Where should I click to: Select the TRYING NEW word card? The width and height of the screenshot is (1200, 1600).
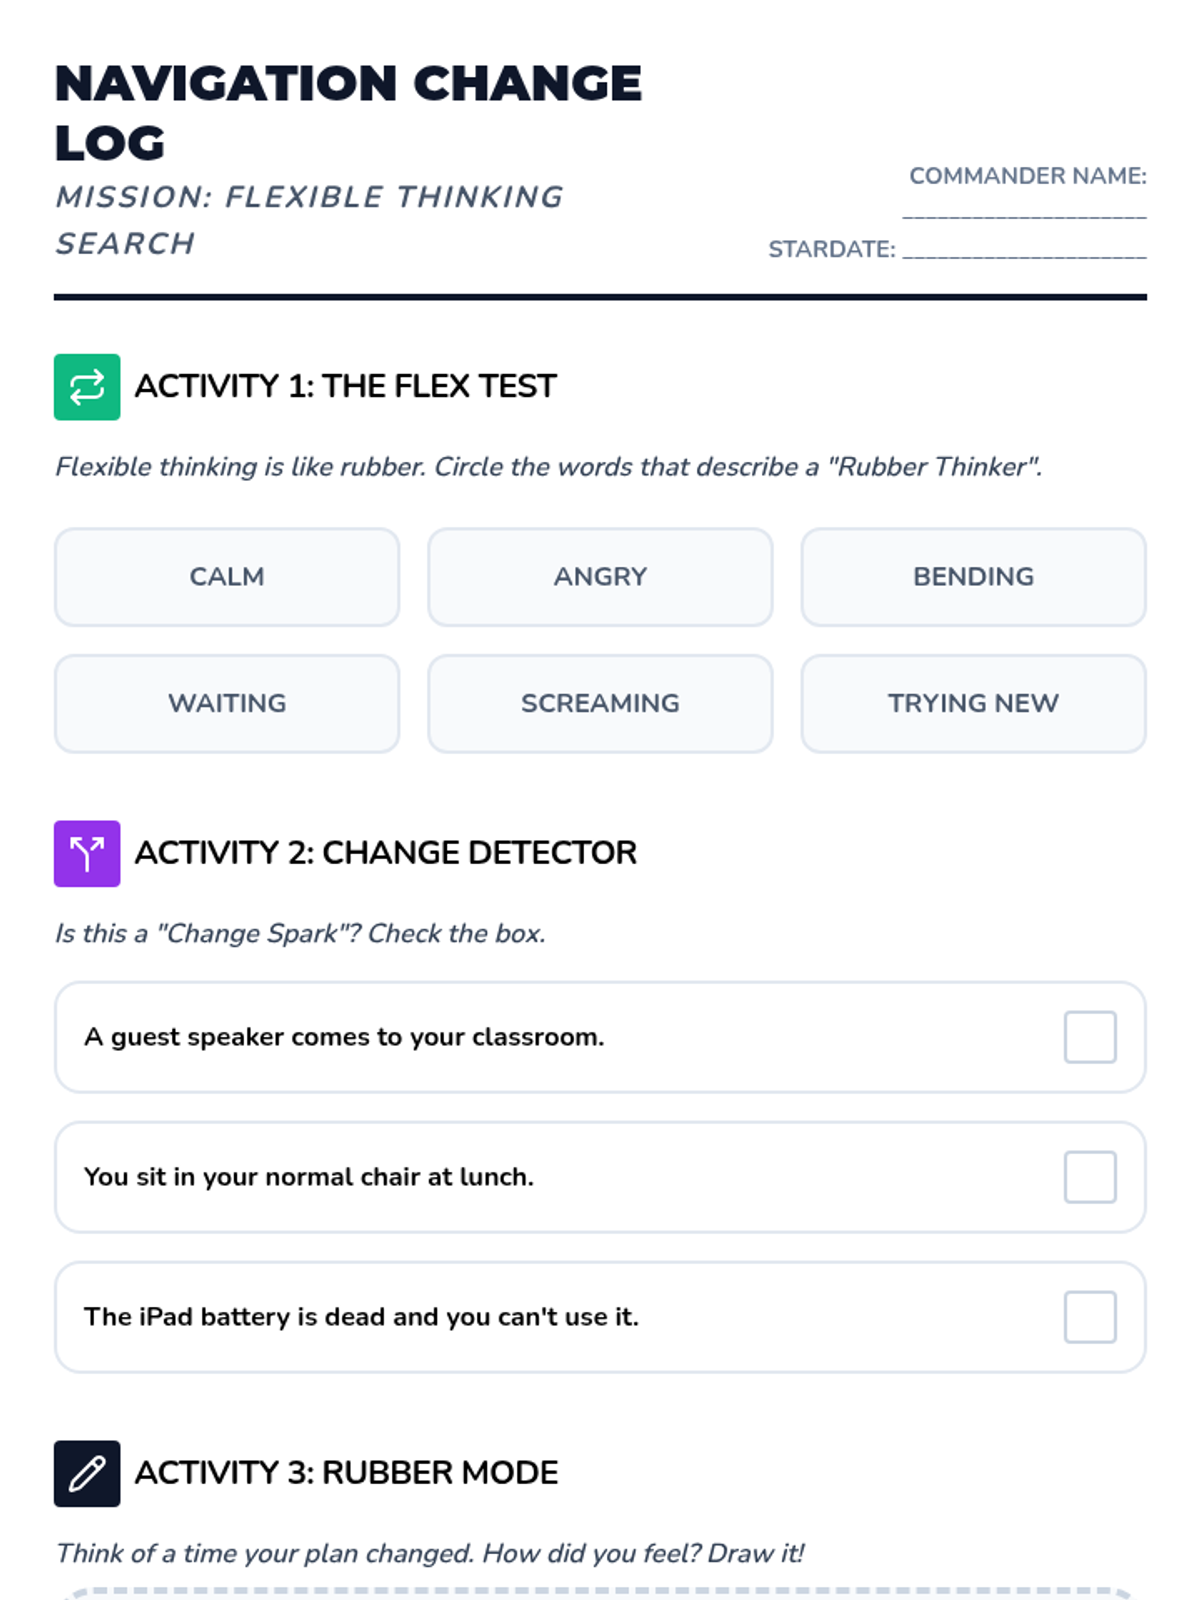point(973,704)
